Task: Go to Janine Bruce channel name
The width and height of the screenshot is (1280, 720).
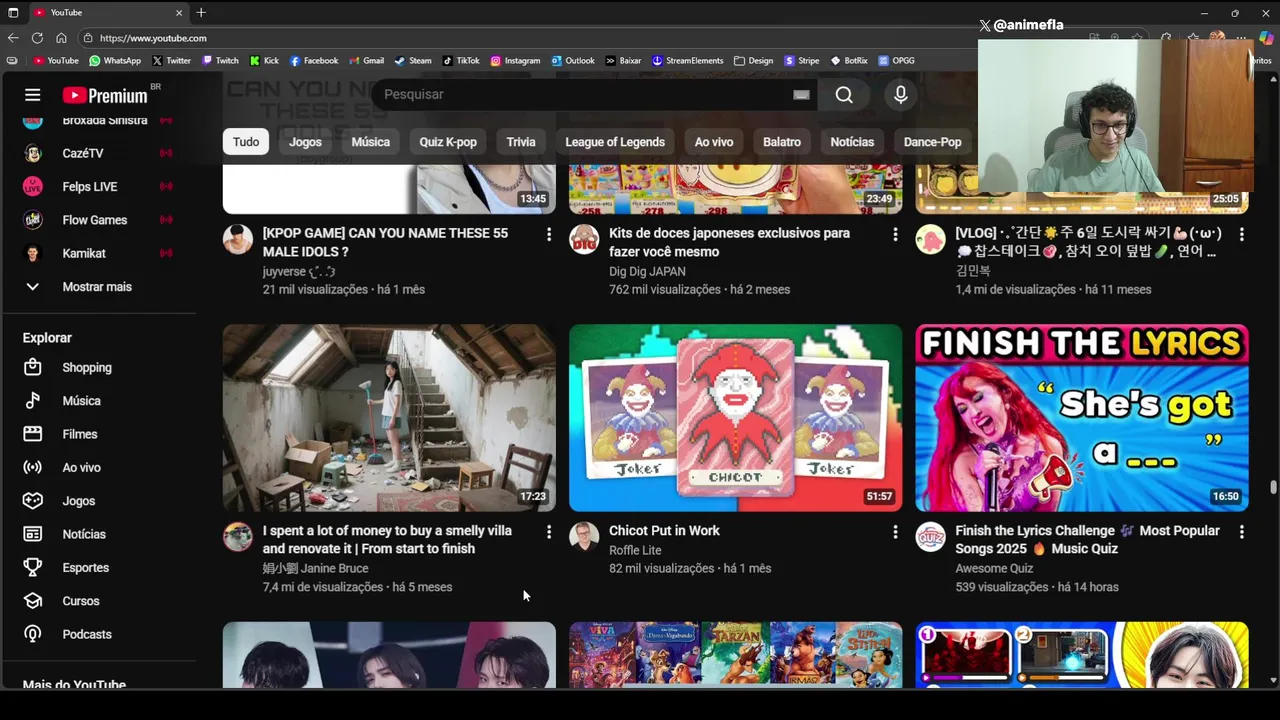Action: click(315, 568)
